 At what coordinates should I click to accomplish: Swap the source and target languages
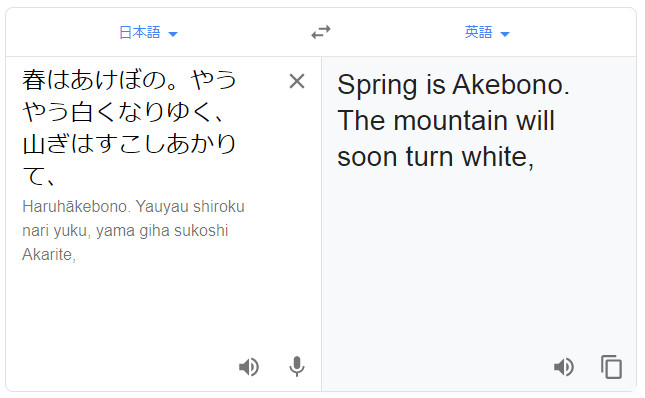(x=321, y=32)
